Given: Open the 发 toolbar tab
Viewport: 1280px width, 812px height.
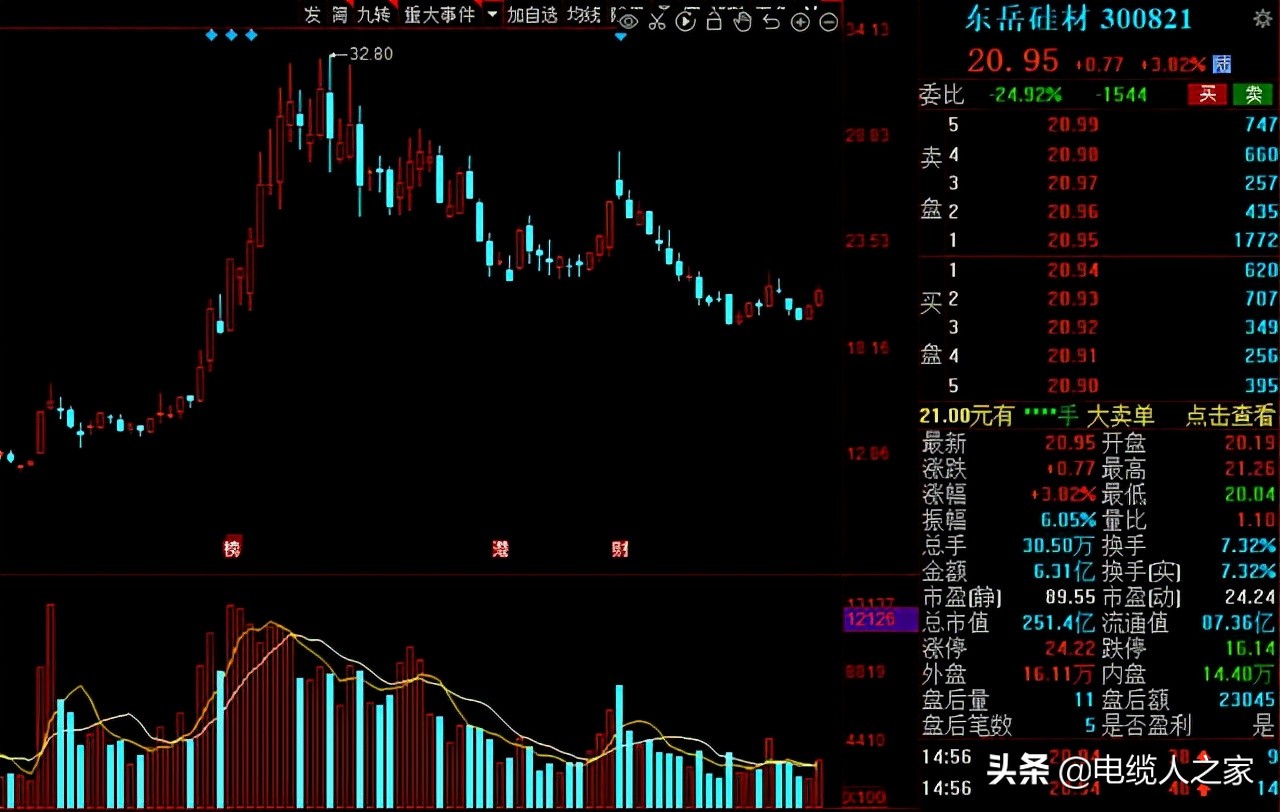Looking at the screenshot, I should (313, 14).
